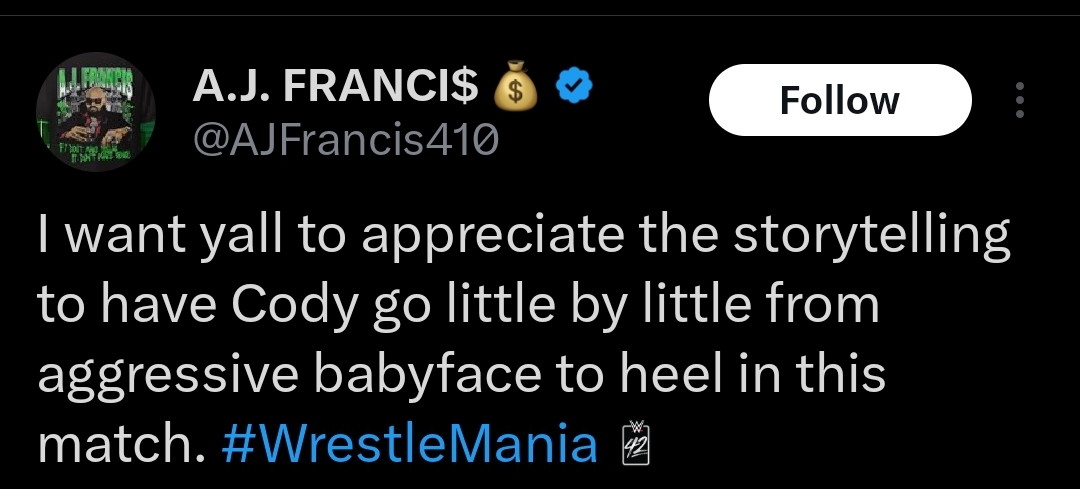Open A.J. Francis's profile avatar
This screenshot has width=1080, height=489.
tap(94, 113)
